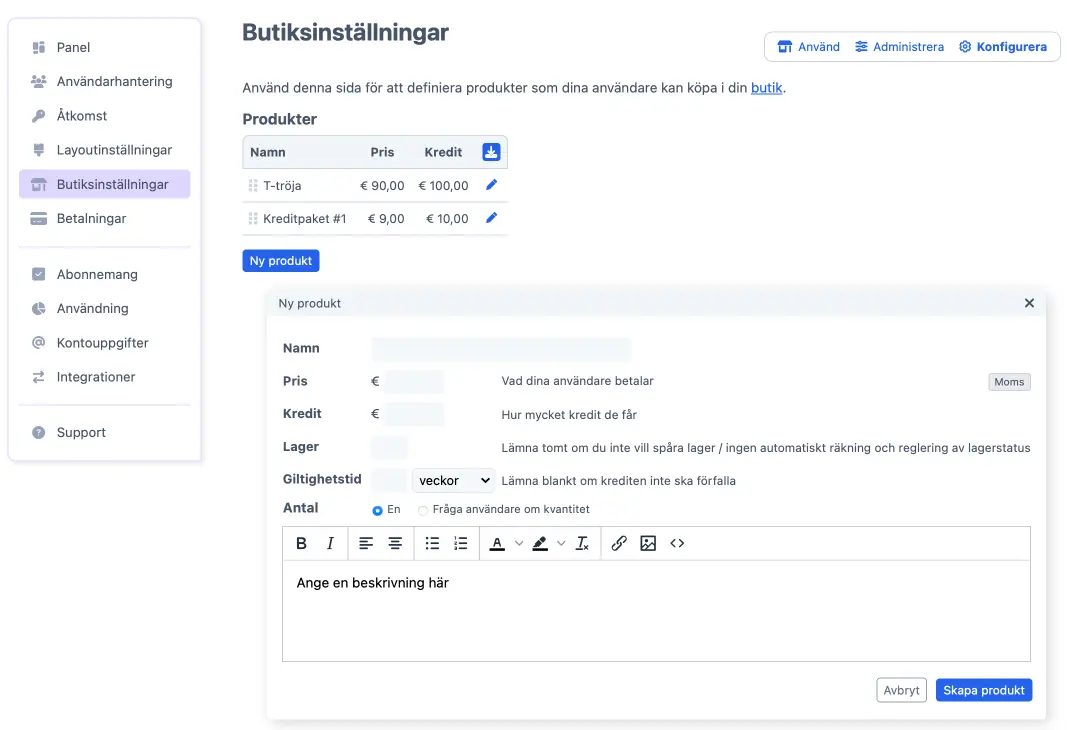Viewport: 1067px width, 730px height.
Task: Open the Använd view
Action: click(x=808, y=47)
